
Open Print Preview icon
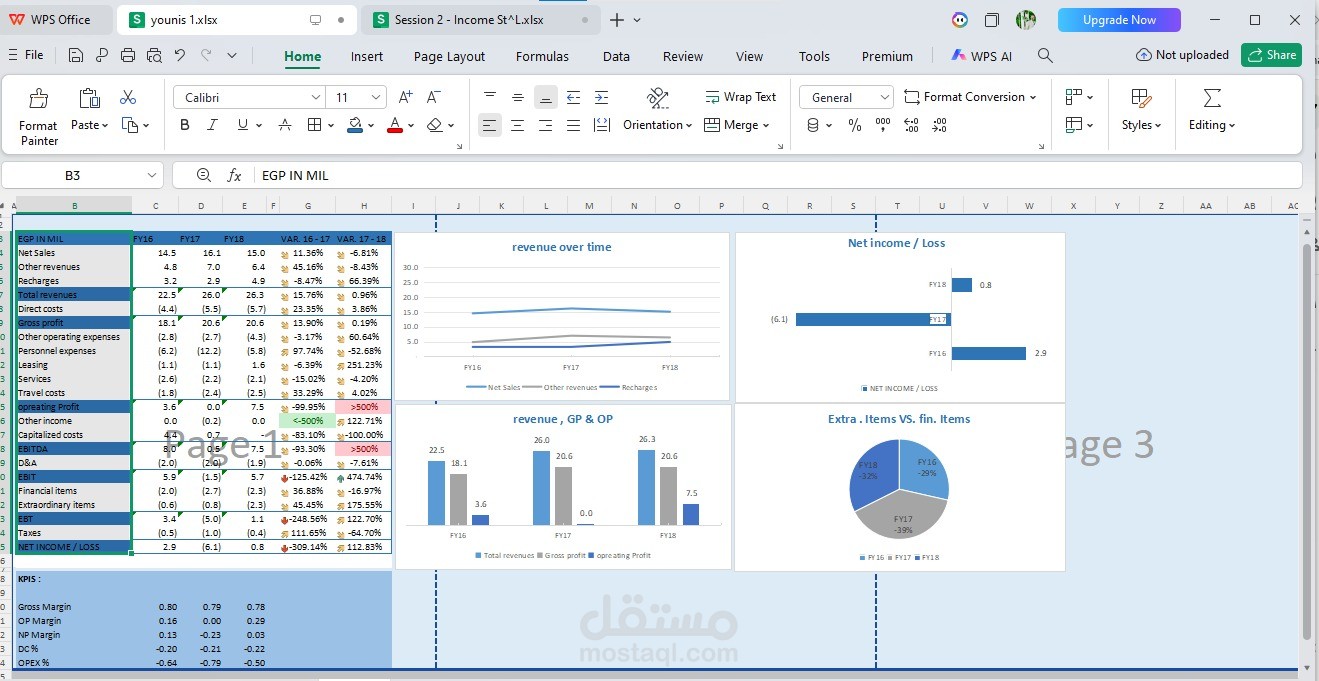[x=153, y=56]
